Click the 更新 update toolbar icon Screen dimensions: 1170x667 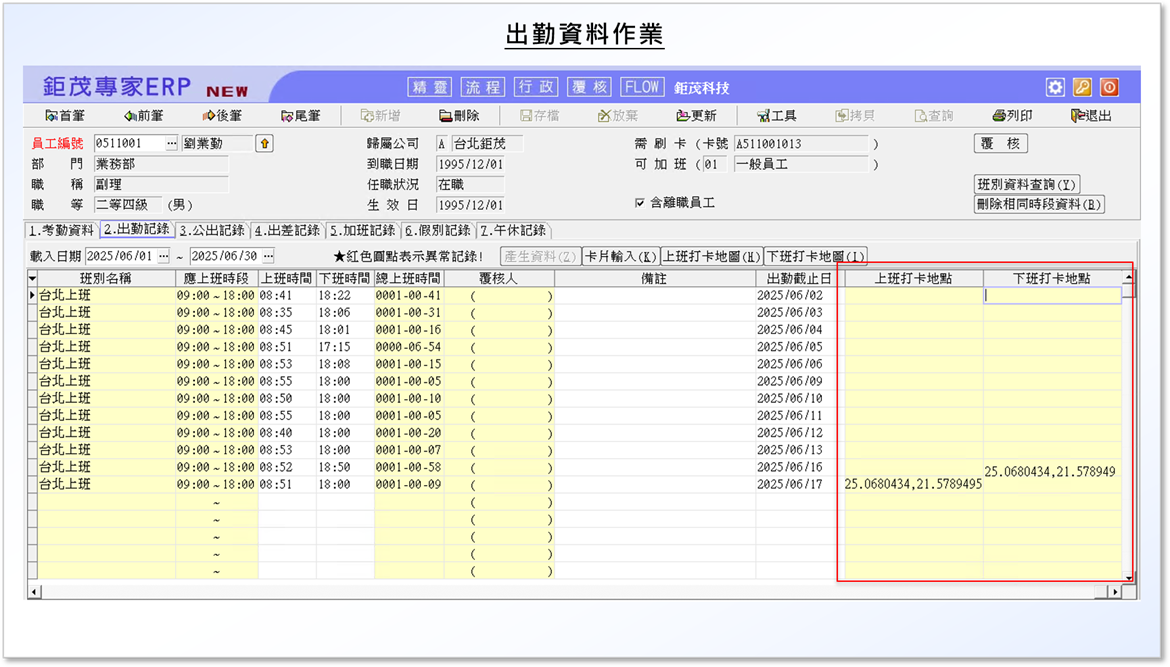pos(696,116)
